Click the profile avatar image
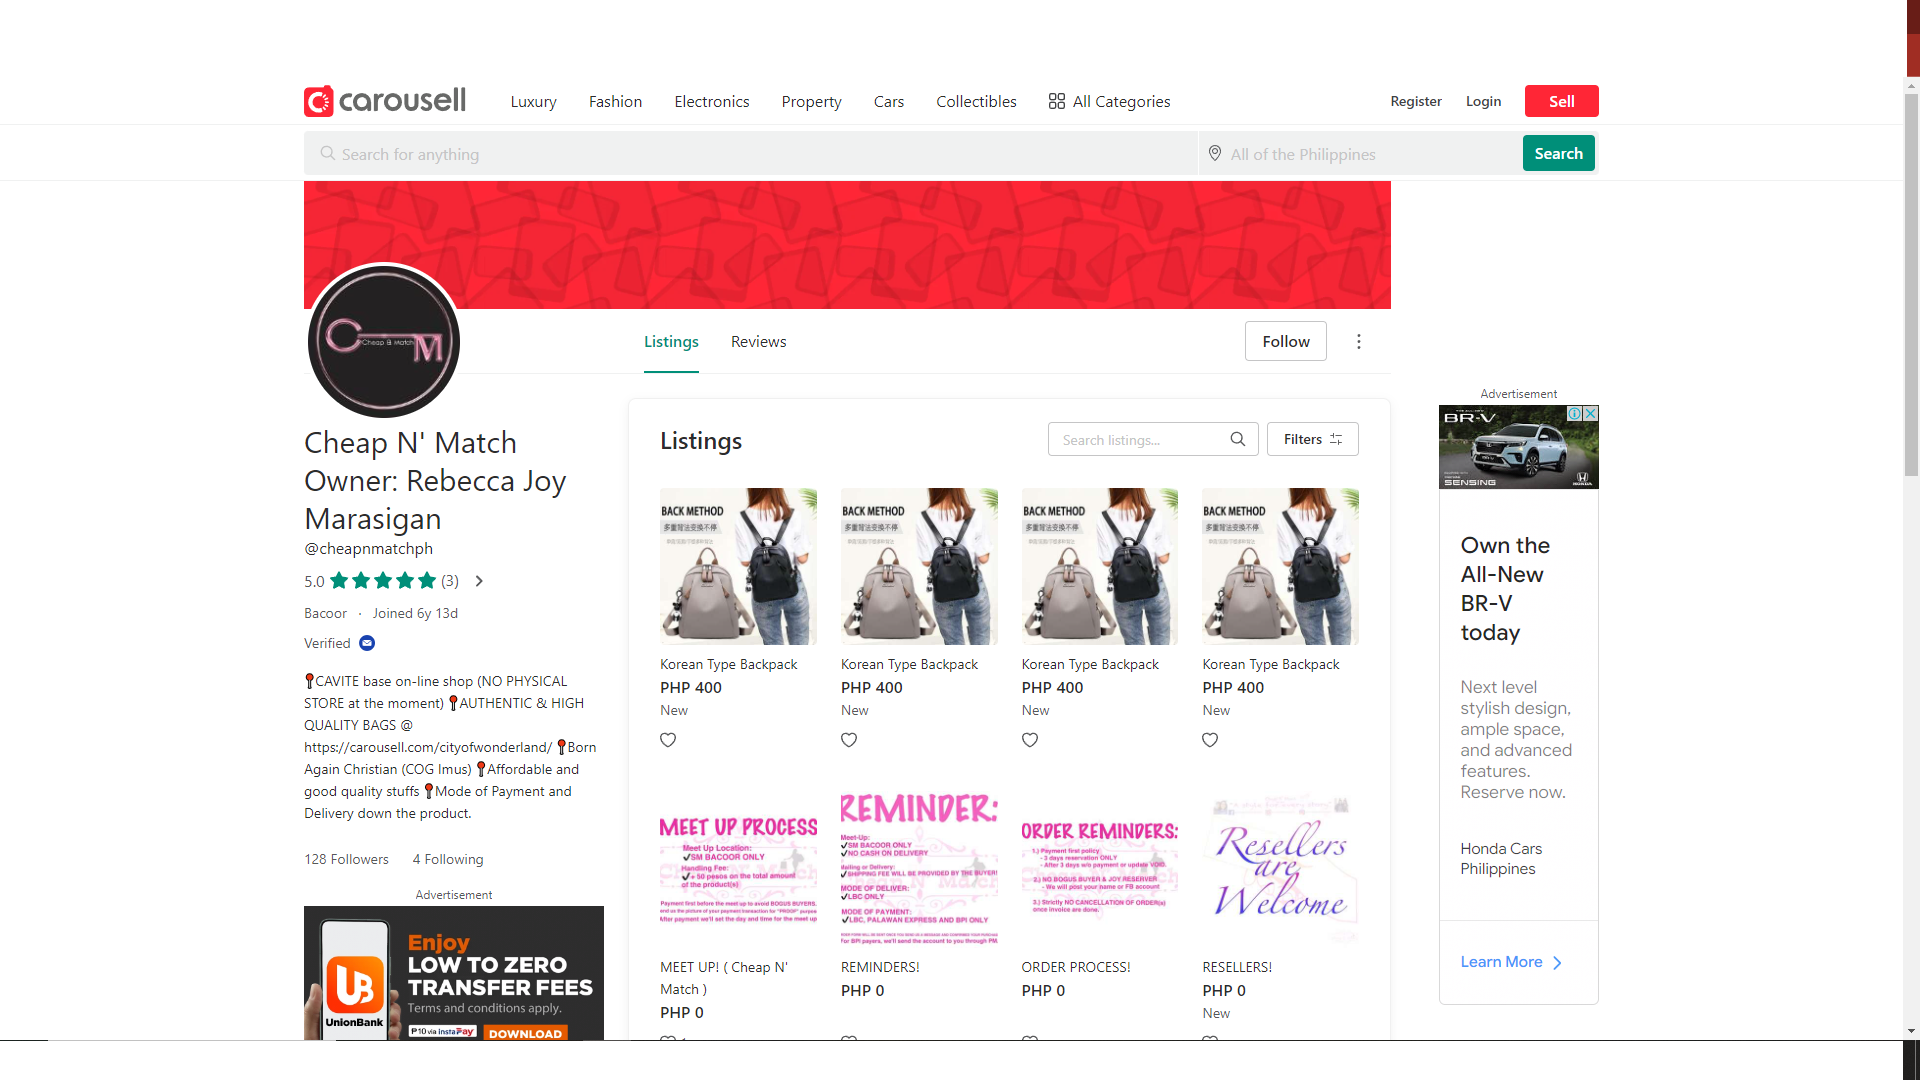 384,341
